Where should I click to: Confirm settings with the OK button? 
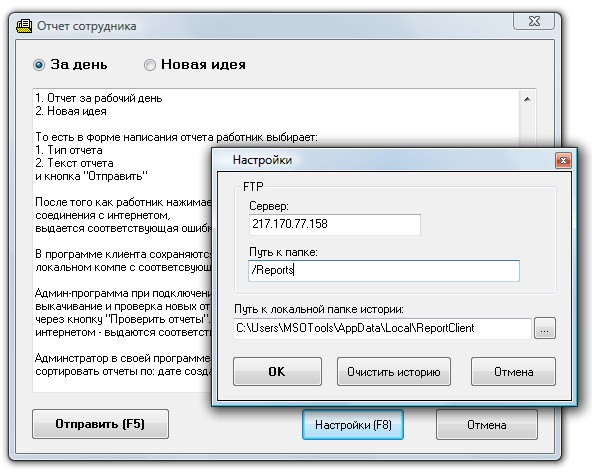click(277, 372)
